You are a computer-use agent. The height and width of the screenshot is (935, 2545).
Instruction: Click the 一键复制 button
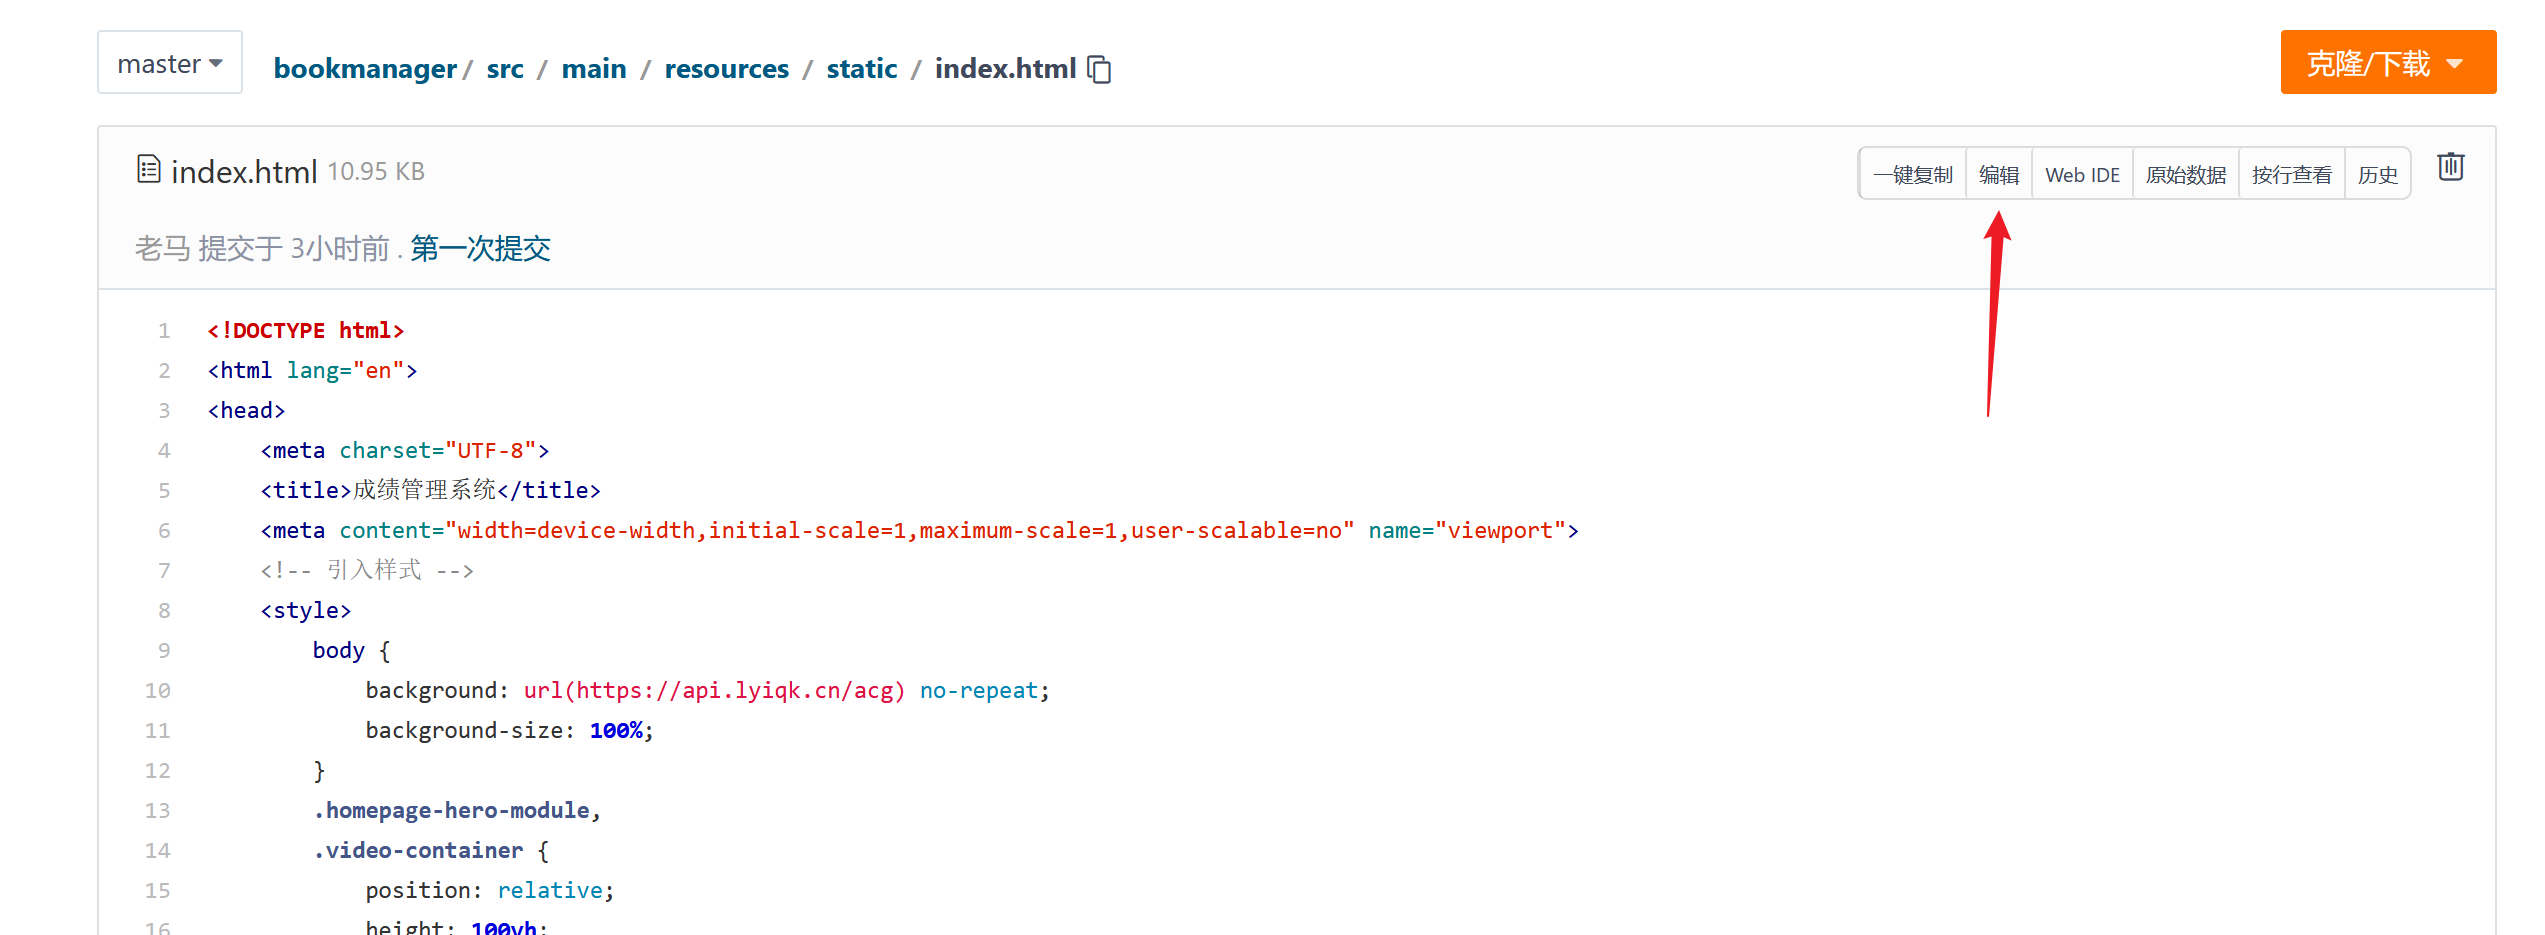click(1912, 175)
